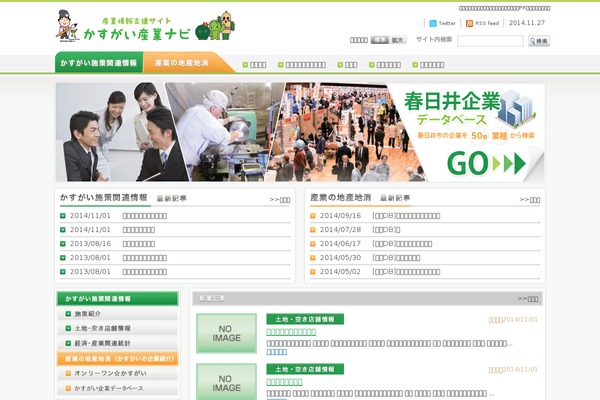Focus the サイト内検索 search input field
The width and height of the screenshot is (600, 400).
490,41
